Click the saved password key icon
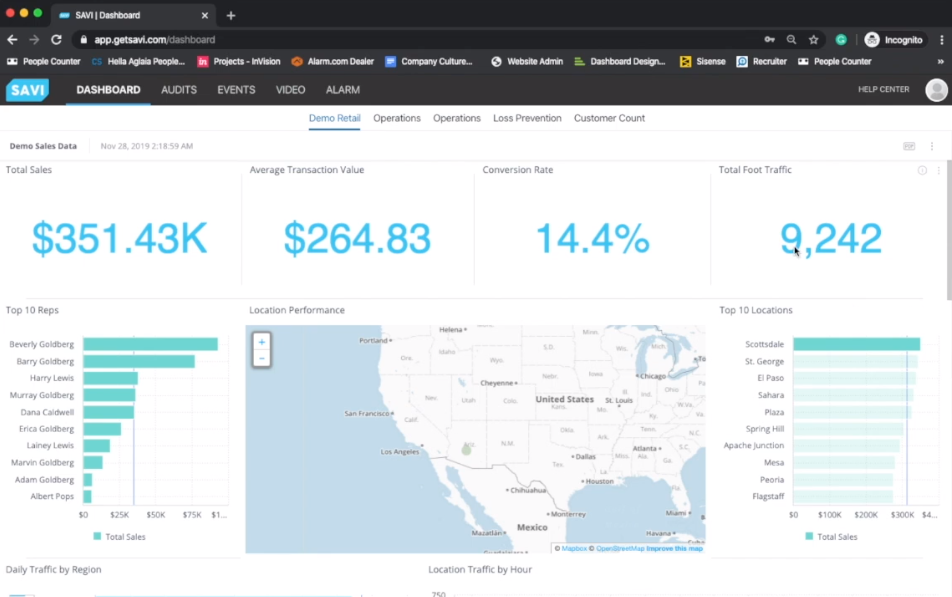The width and height of the screenshot is (952, 597). (x=769, y=39)
